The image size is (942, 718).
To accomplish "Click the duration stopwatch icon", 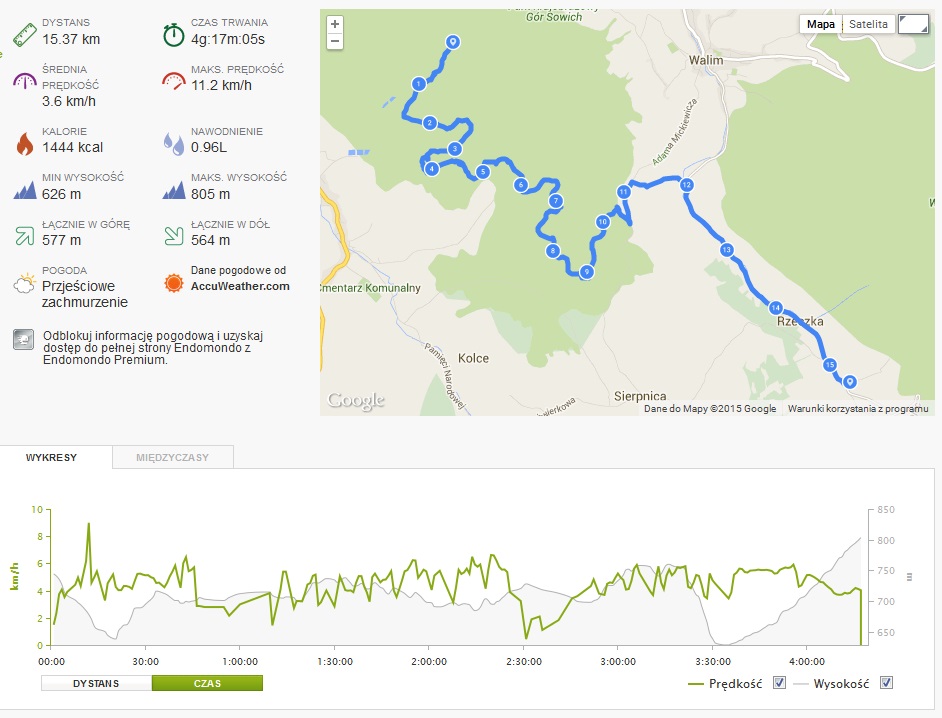I will pos(174,35).
